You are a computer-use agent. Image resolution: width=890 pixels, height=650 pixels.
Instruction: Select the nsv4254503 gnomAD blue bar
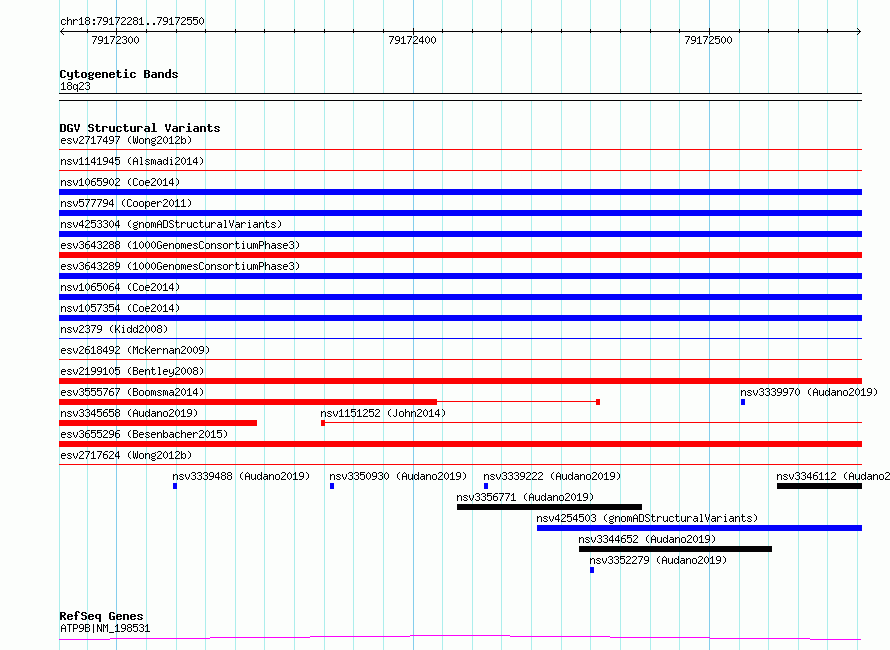pos(699,528)
